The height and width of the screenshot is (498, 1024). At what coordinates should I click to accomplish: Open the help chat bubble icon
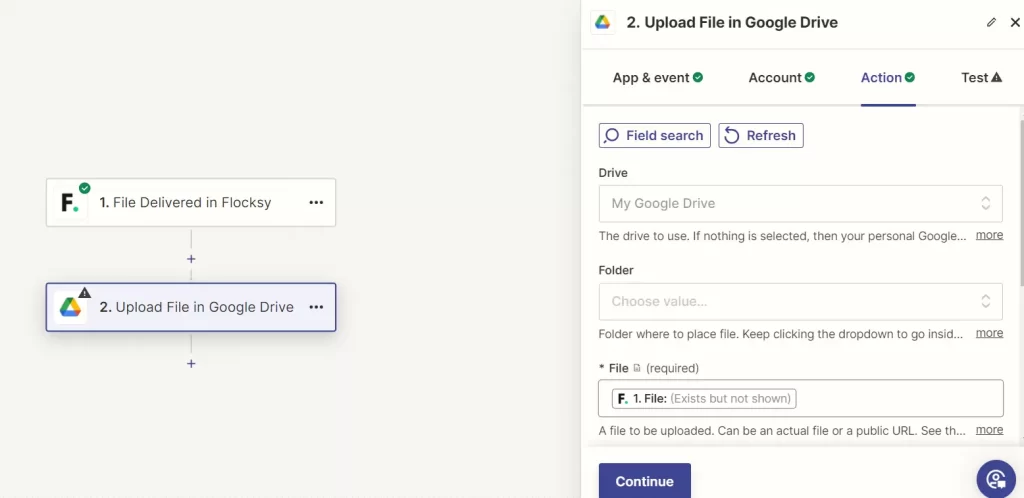pyautogui.click(x=995, y=478)
